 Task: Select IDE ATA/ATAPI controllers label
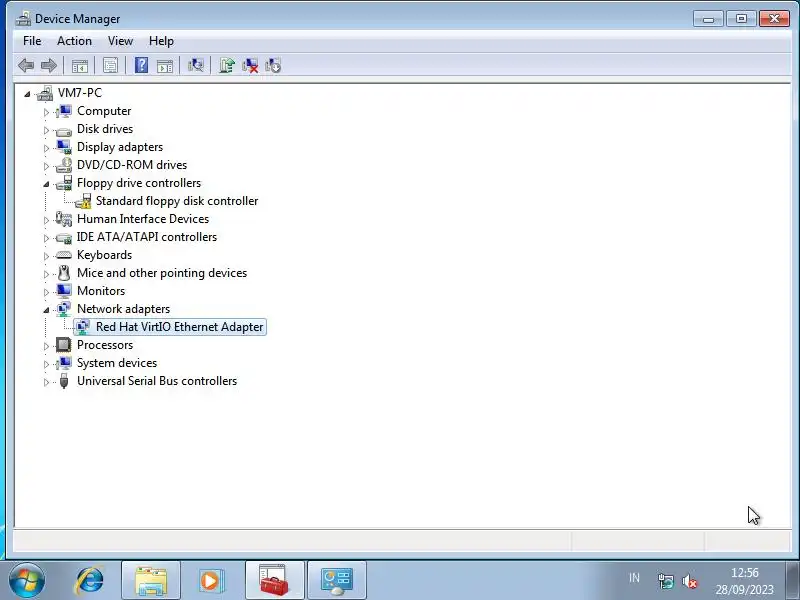tap(147, 237)
